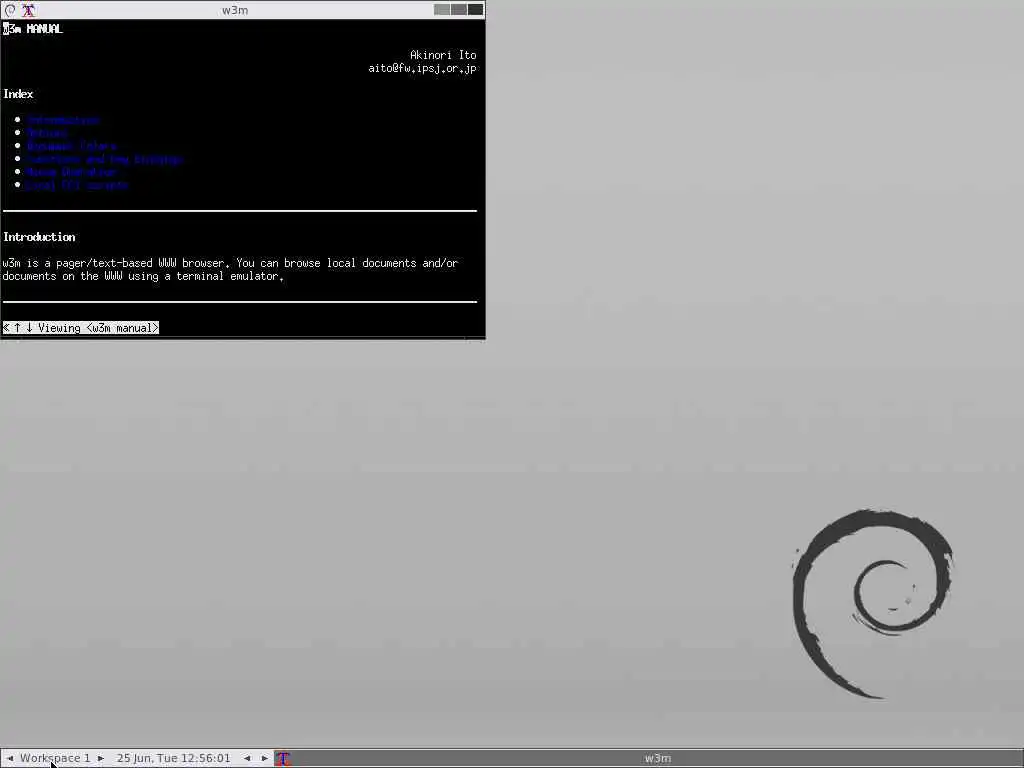Switch to the next workspace using right arrow
This screenshot has width=1024, height=768.
coord(101,758)
